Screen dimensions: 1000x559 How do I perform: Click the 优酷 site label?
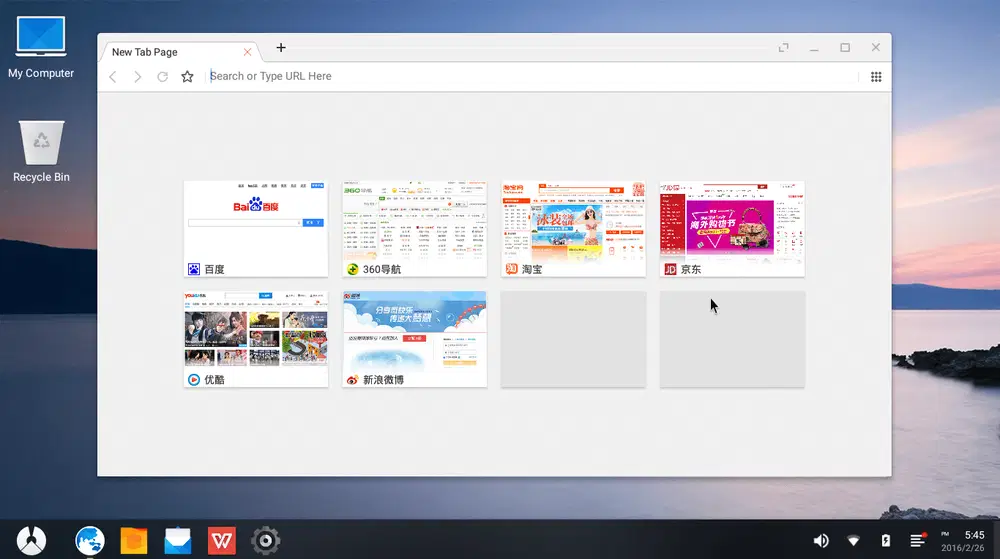click(215, 380)
